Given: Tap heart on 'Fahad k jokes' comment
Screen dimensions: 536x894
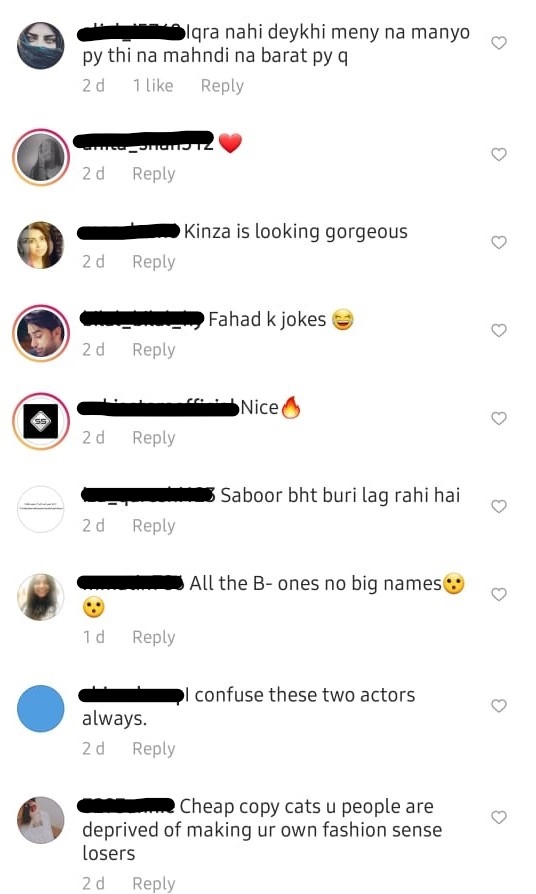Looking at the screenshot, I should click(x=499, y=330).
